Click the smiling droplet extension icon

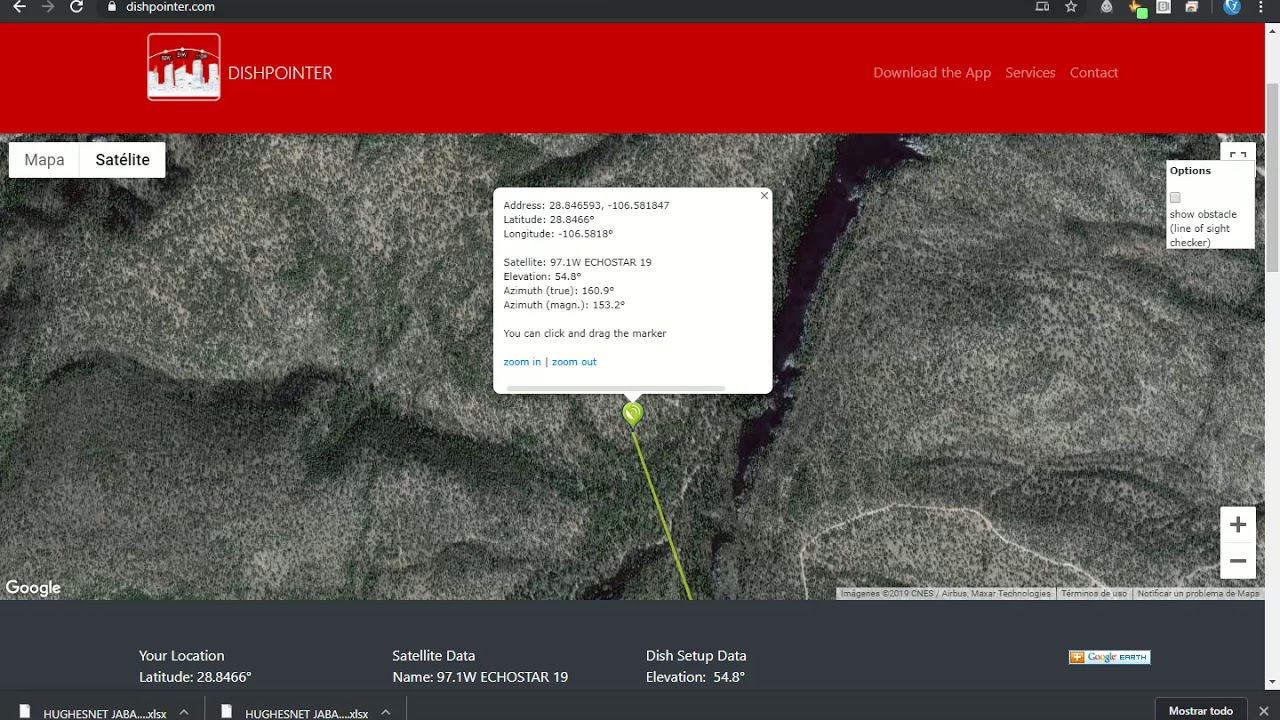1106,7
